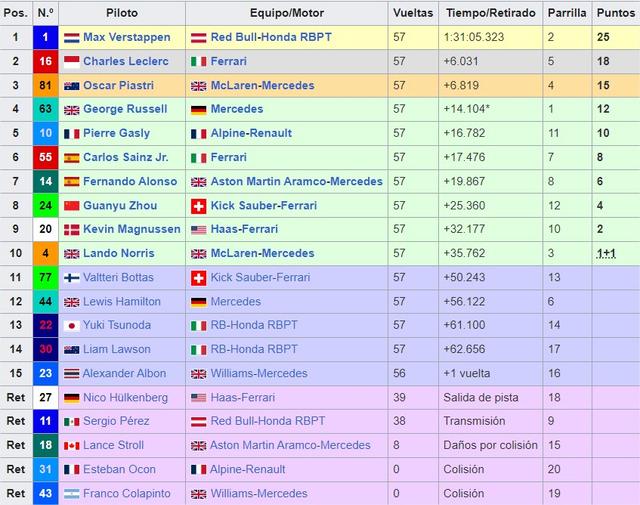Screen dimensions: 640x505
Task: Click the German flag beside Nico Hülkenberg
Action: click(71, 398)
